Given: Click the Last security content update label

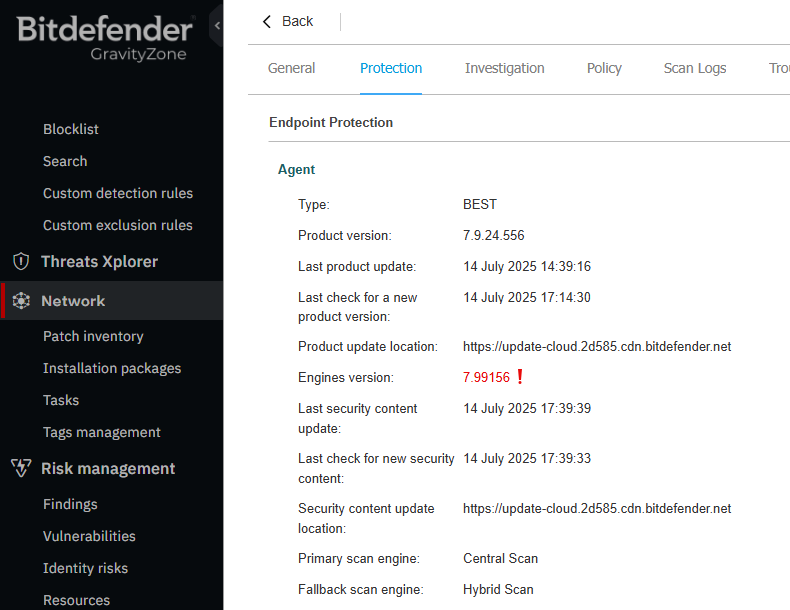Looking at the screenshot, I should (x=357, y=418).
